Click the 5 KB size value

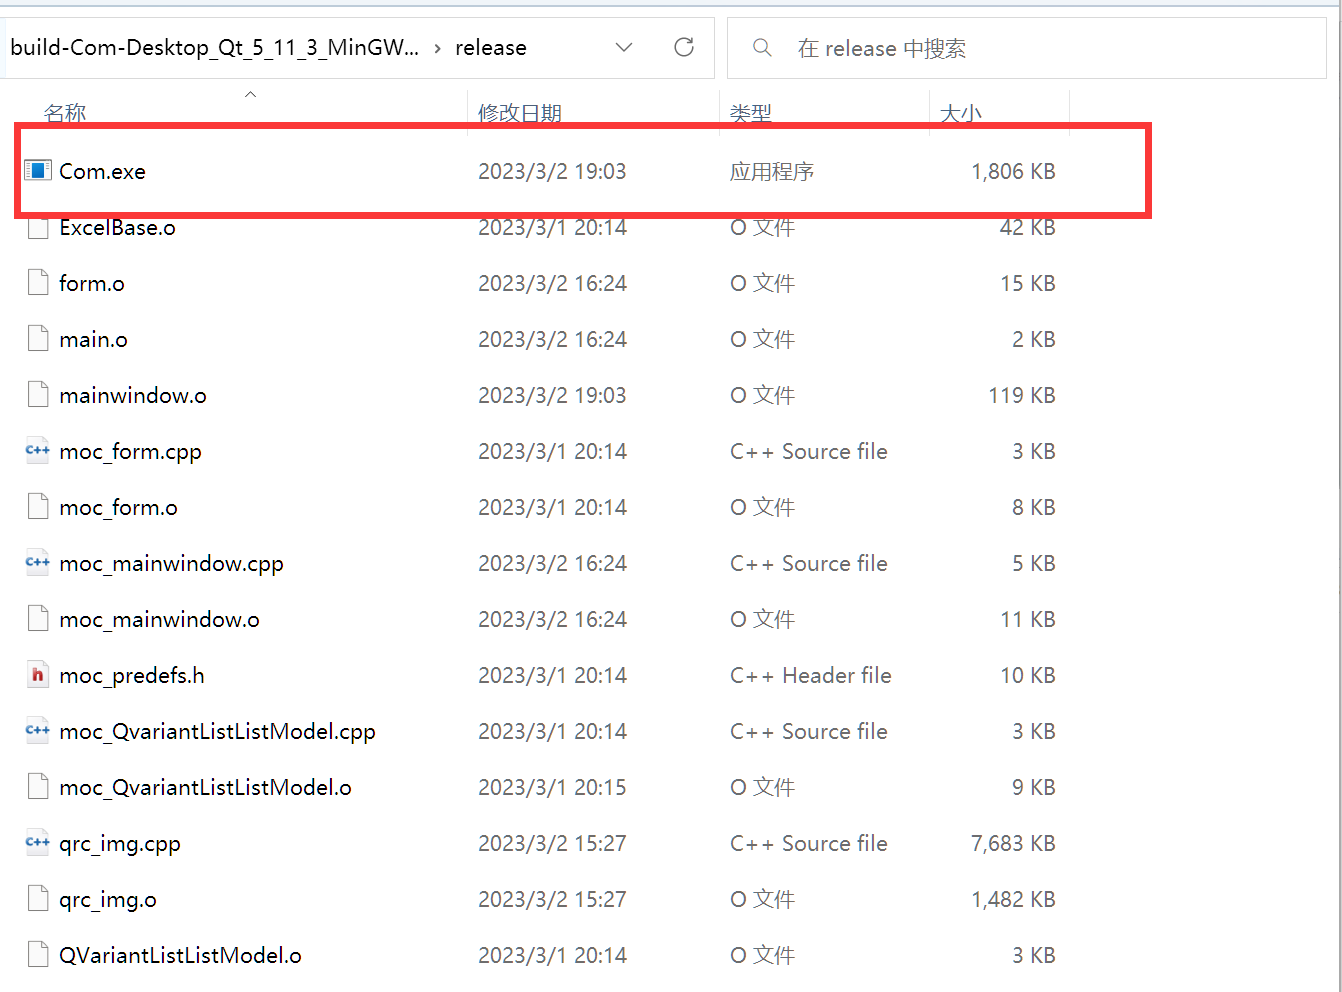1034,563
